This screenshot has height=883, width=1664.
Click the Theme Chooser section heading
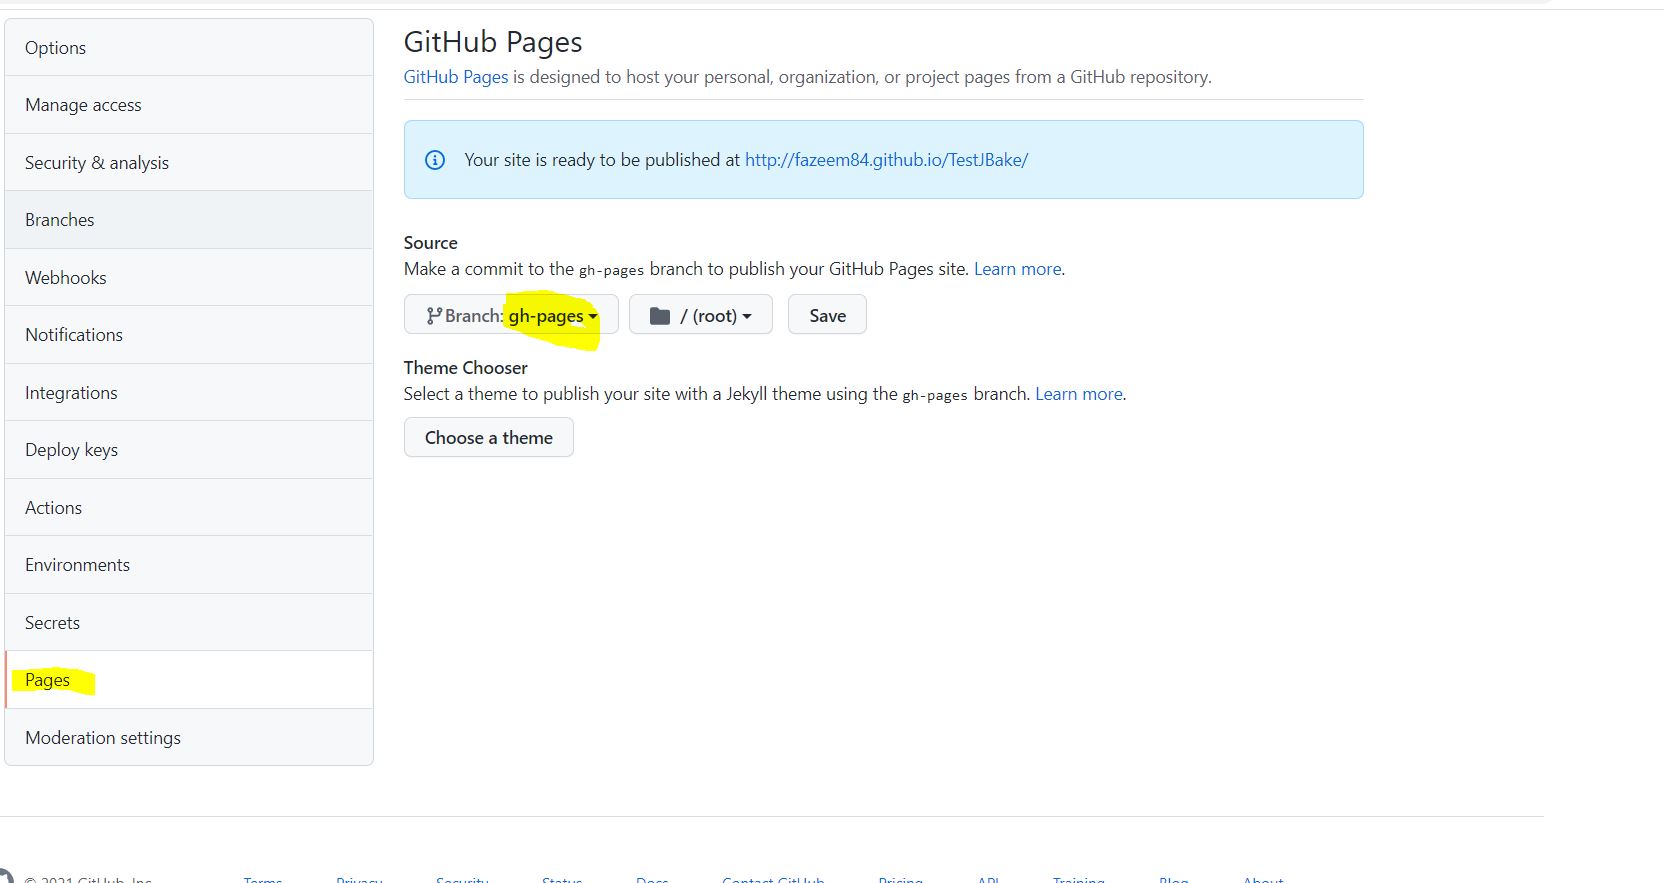pyautogui.click(x=466, y=368)
